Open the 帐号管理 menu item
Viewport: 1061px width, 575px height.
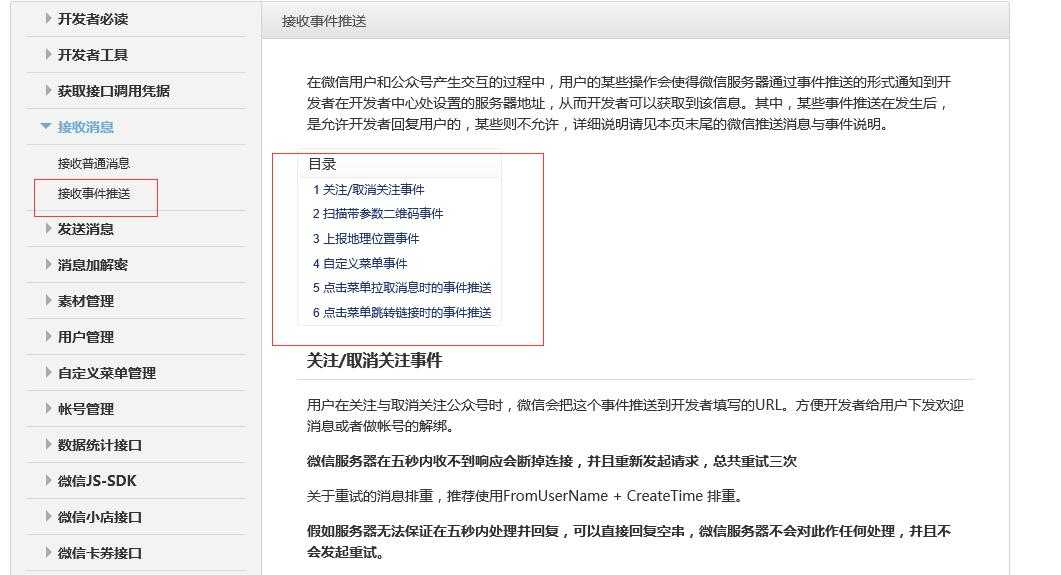click(85, 409)
